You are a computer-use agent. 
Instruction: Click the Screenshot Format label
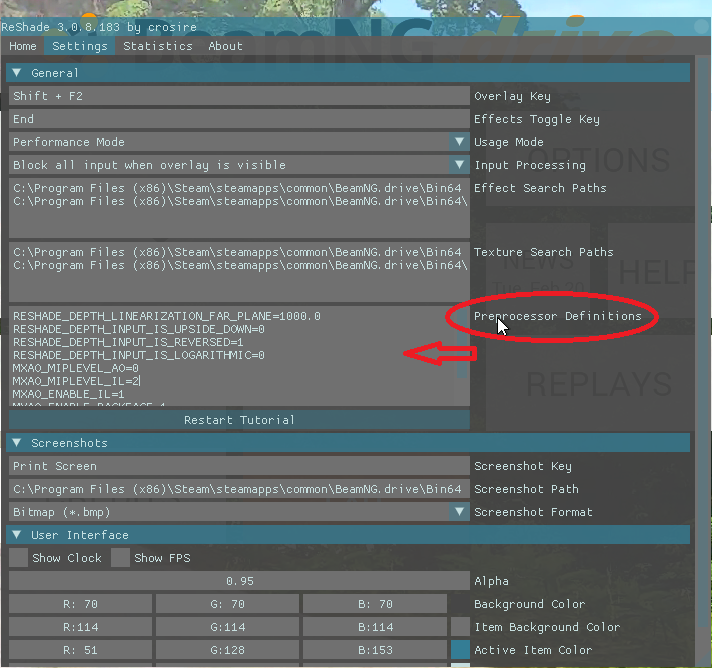coord(534,512)
